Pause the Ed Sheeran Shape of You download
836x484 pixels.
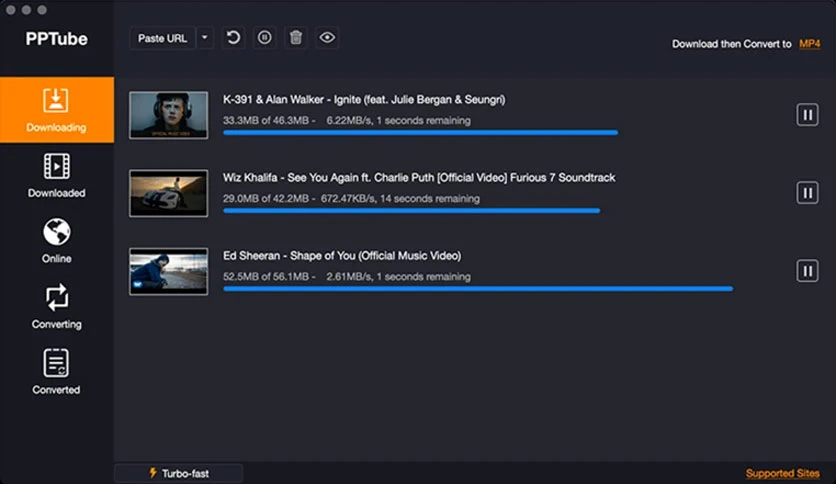click(x=807, y=271)
